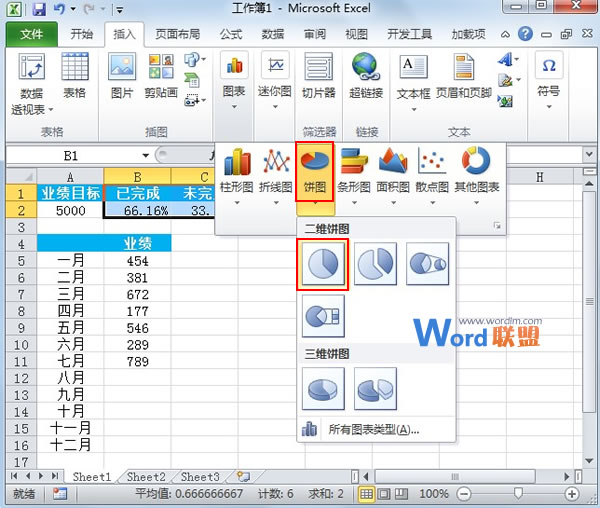Open the Chart group button
600x508 pixels.
click(234, 81)
